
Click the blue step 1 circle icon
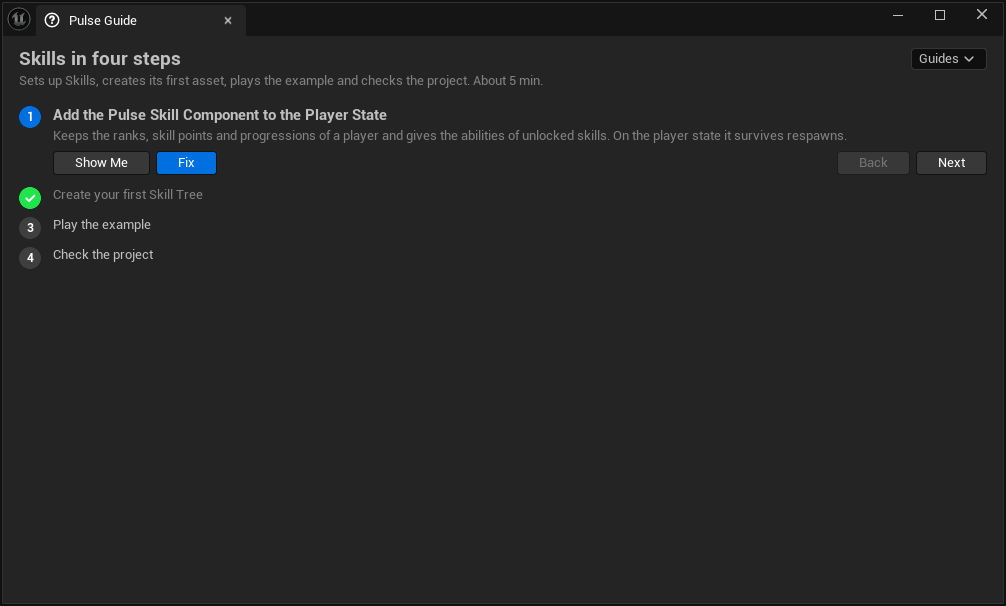[x=30, y=117]
